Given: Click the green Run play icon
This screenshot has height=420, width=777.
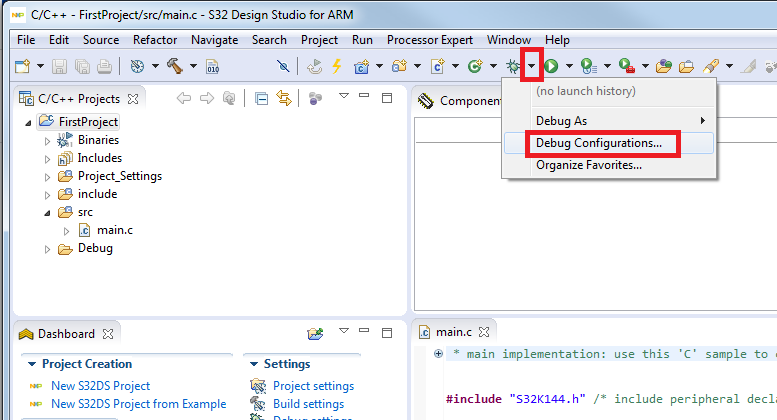Looking at the screenshot, I should 551,66.
